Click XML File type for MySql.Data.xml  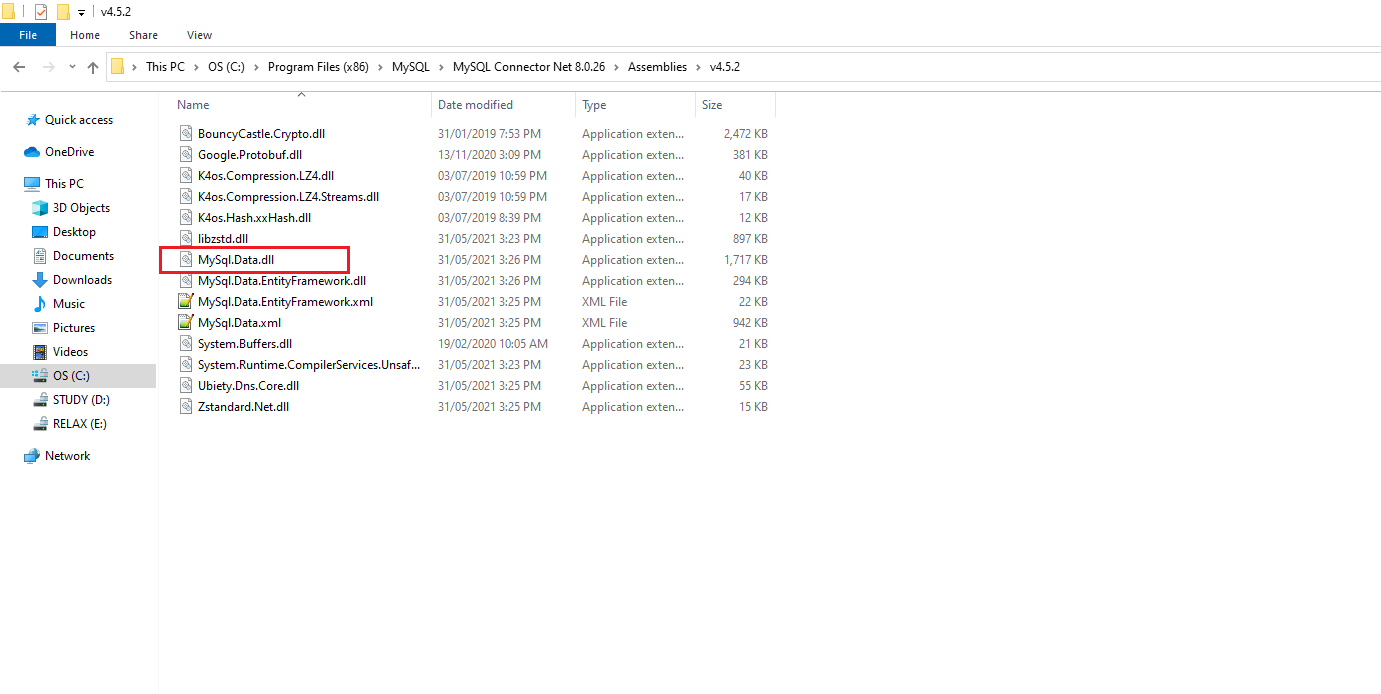(x=605, y=323)
